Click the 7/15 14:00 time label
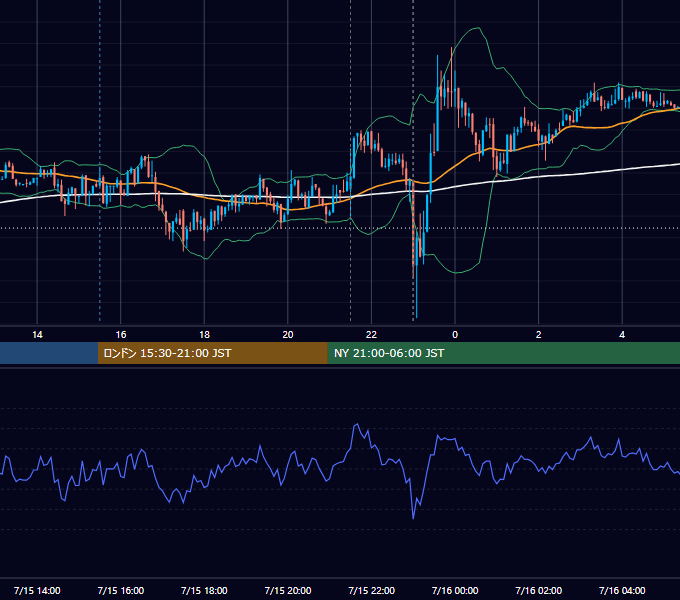This screenshot has height=600, width=680. click(x=37, y=590)
